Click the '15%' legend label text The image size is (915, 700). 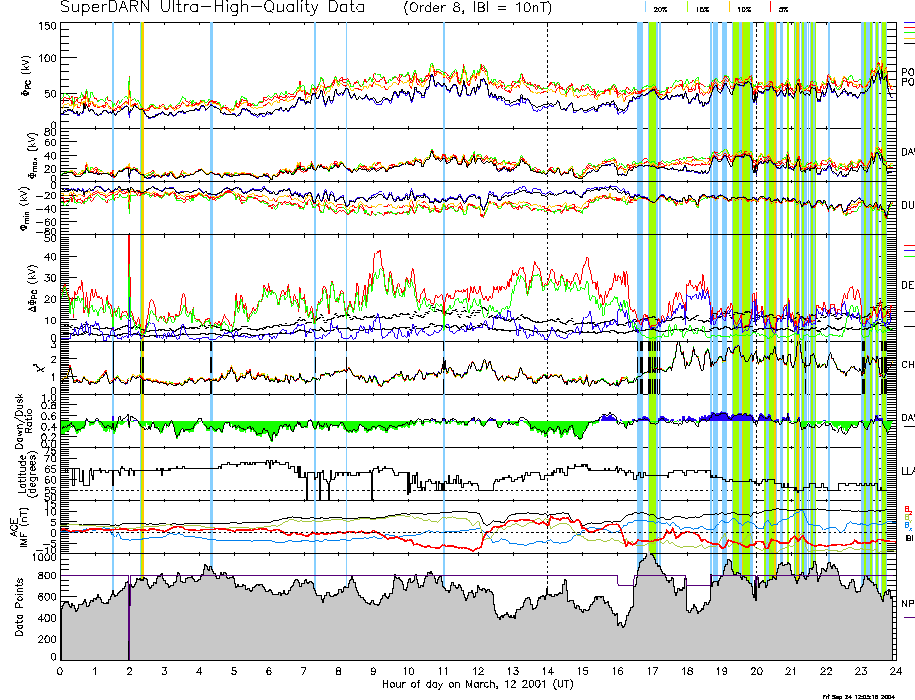tap(703, 9)
